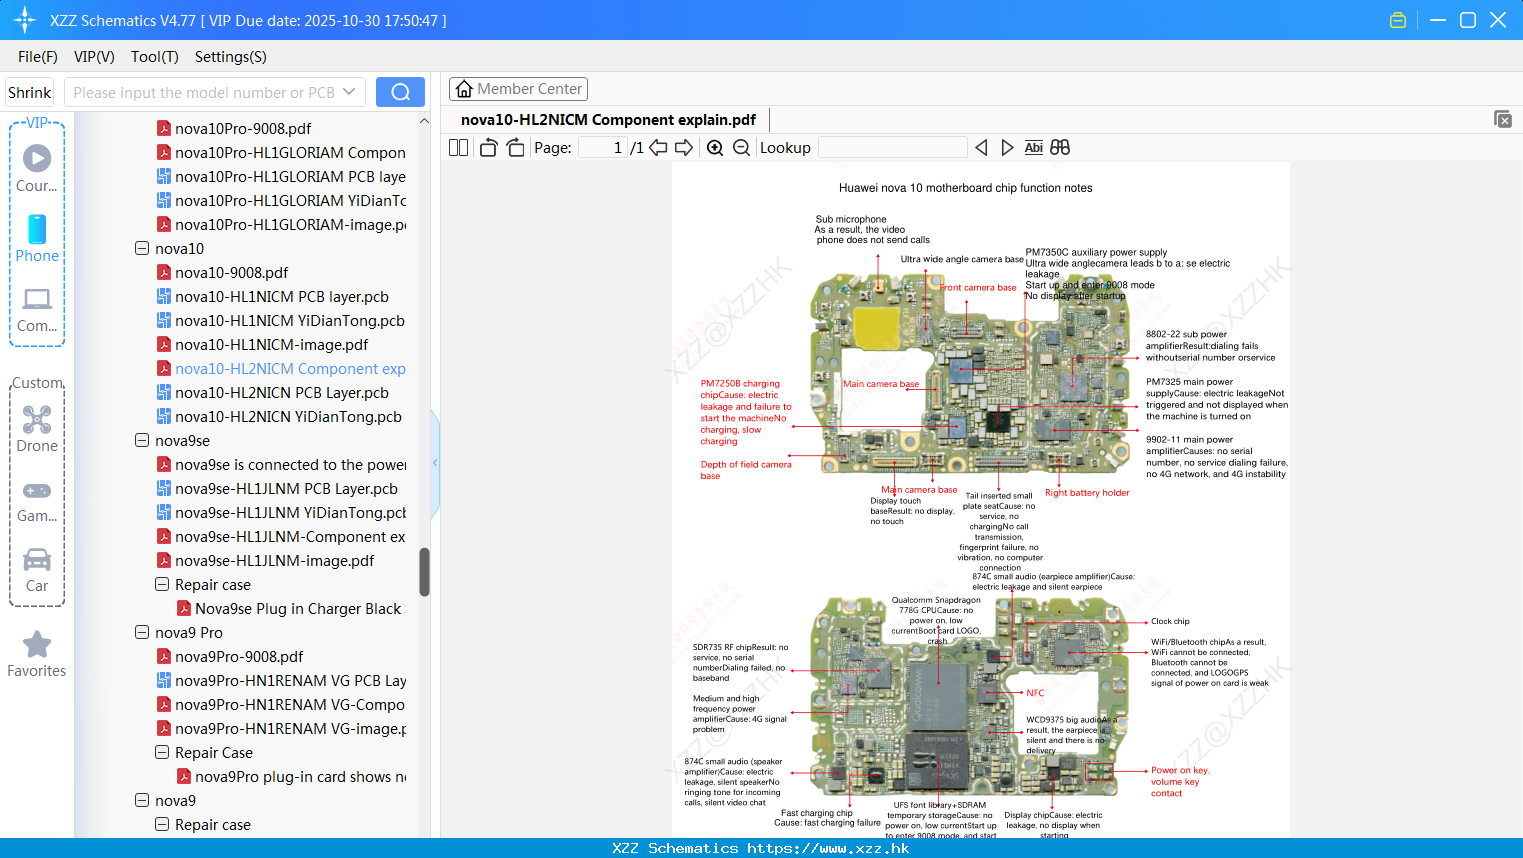This screenshot has width=1523, height=858.
Task: Collapse nova9se Repair case folder
Action: (162, 584)
